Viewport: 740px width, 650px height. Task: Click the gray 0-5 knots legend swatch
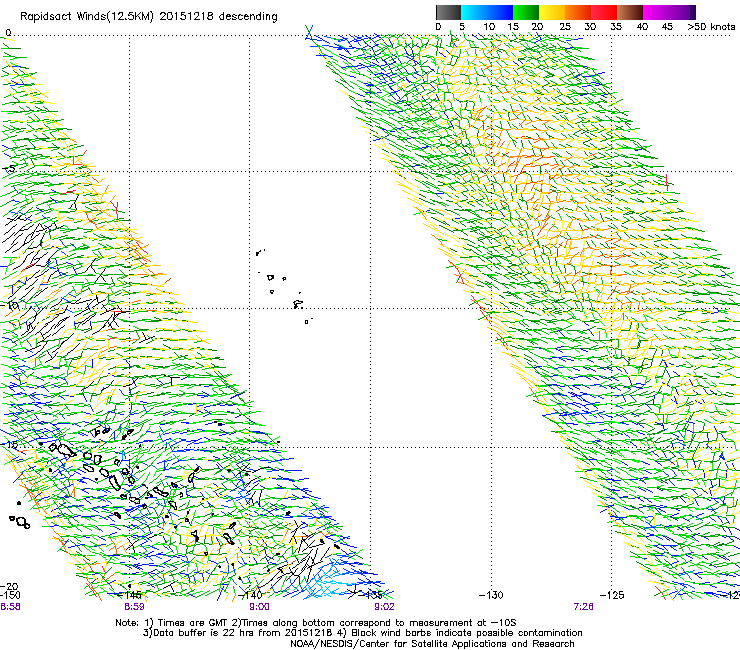tap(448, 12)
